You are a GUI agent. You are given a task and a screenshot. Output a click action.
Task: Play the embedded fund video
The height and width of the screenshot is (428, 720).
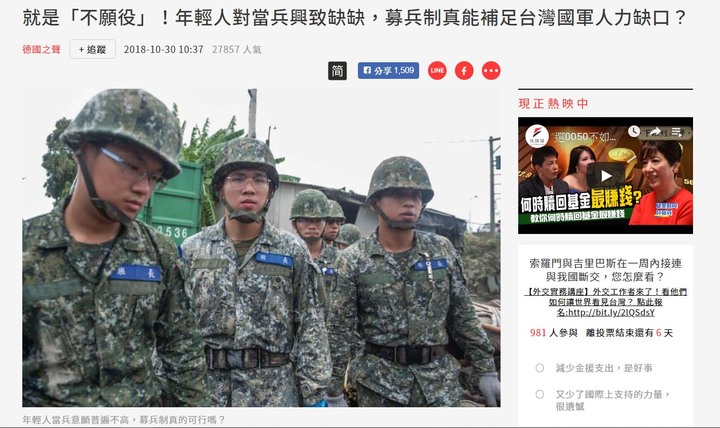tap(606, 175)
